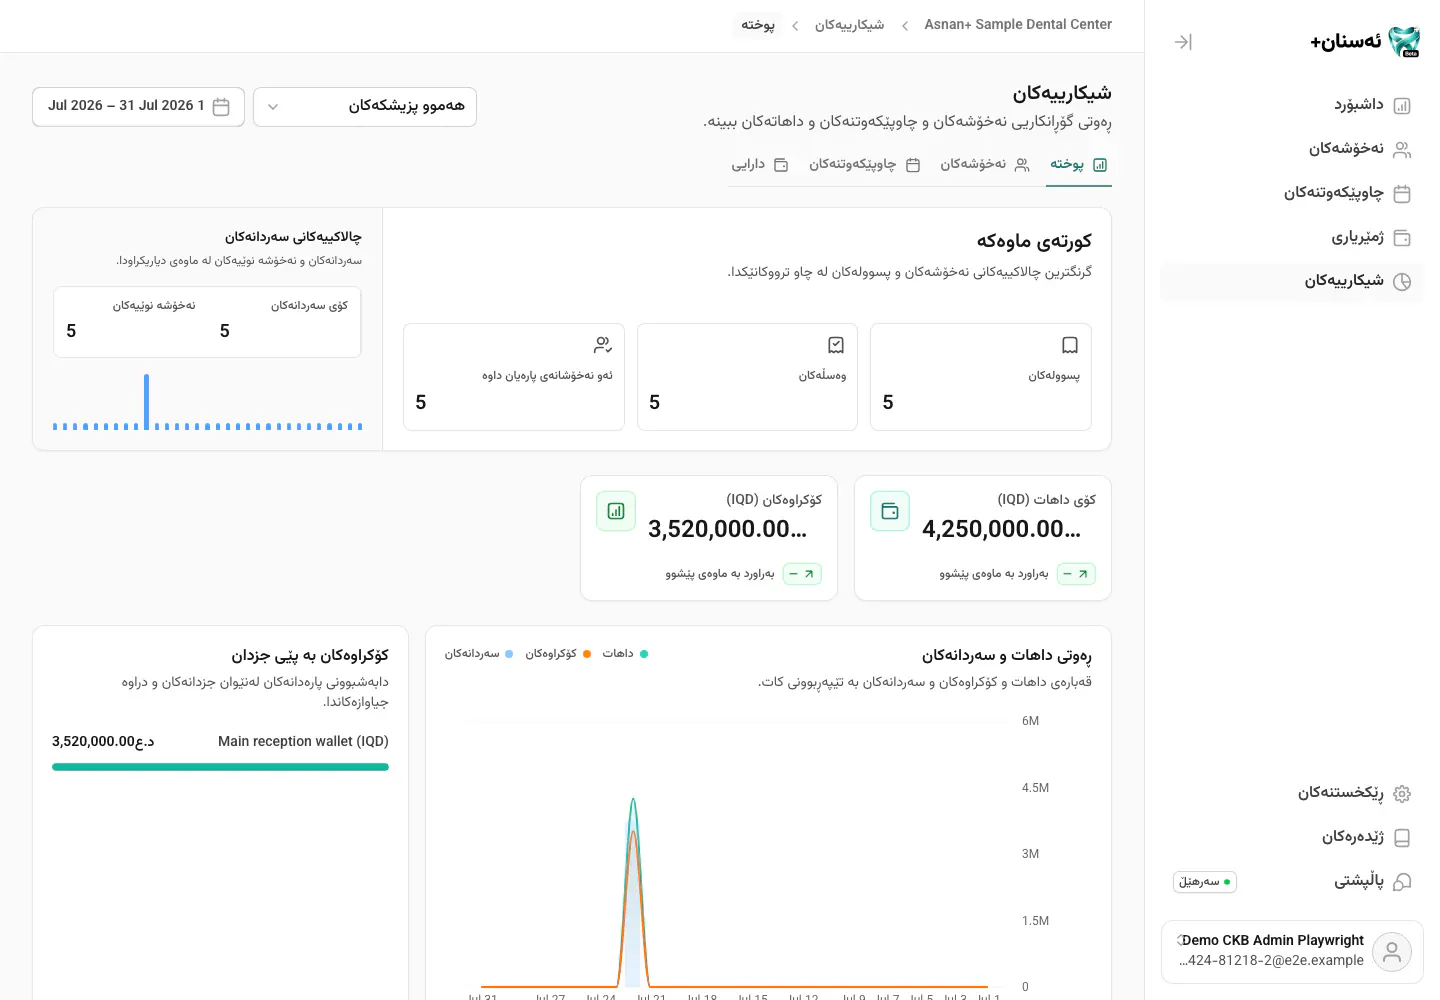This screenshot has width=1440, height=1000.
Task: Click the peak of the revenue line chart
Action: point(633,800)
